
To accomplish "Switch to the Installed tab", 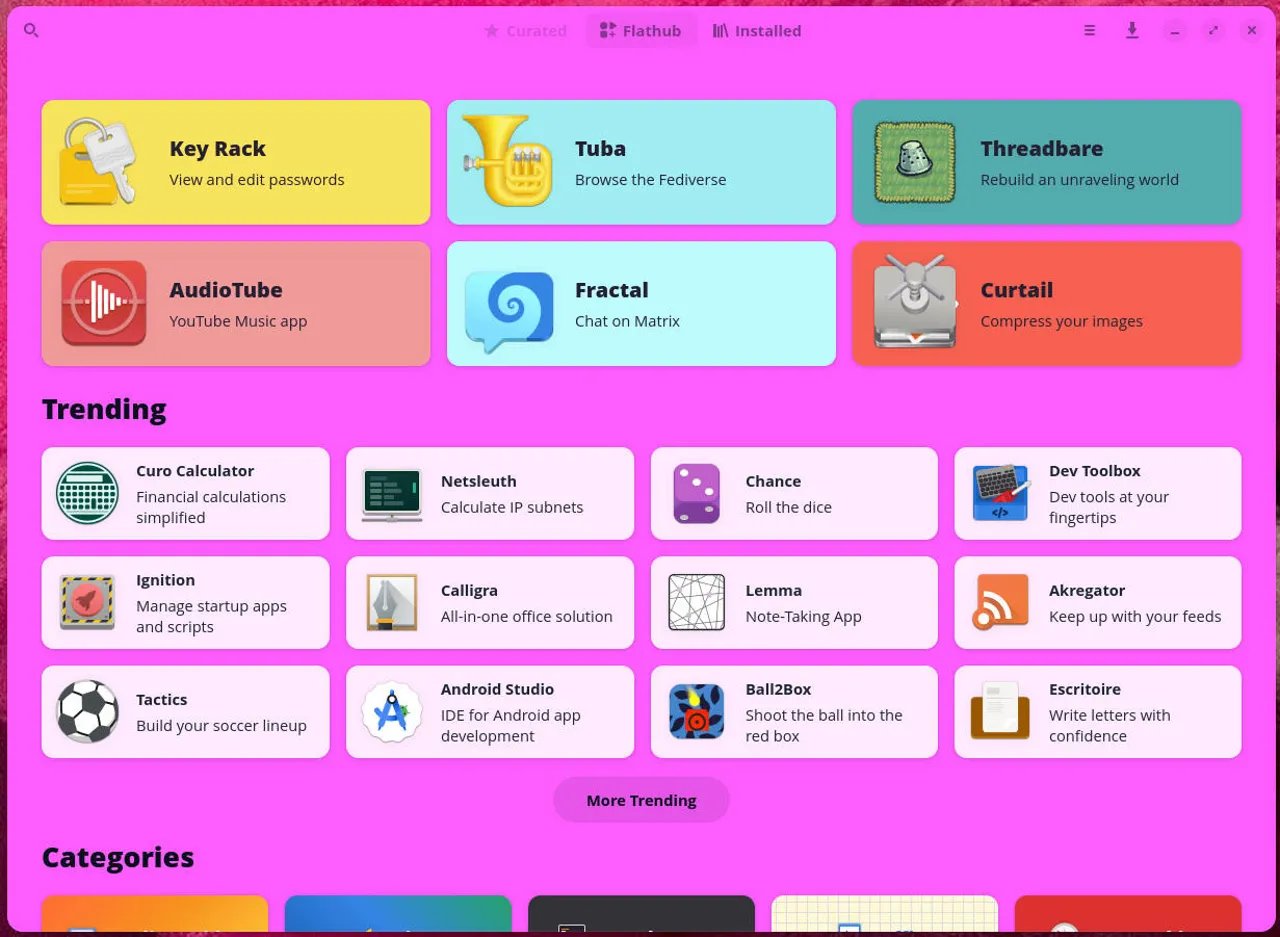I will (x=756, y=31).
